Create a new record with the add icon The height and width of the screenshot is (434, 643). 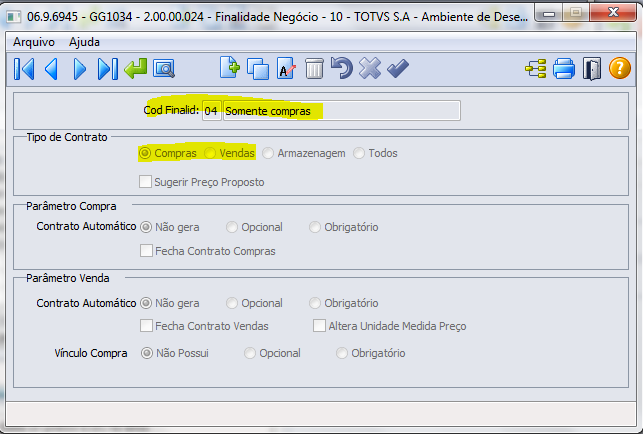(230, 69)
